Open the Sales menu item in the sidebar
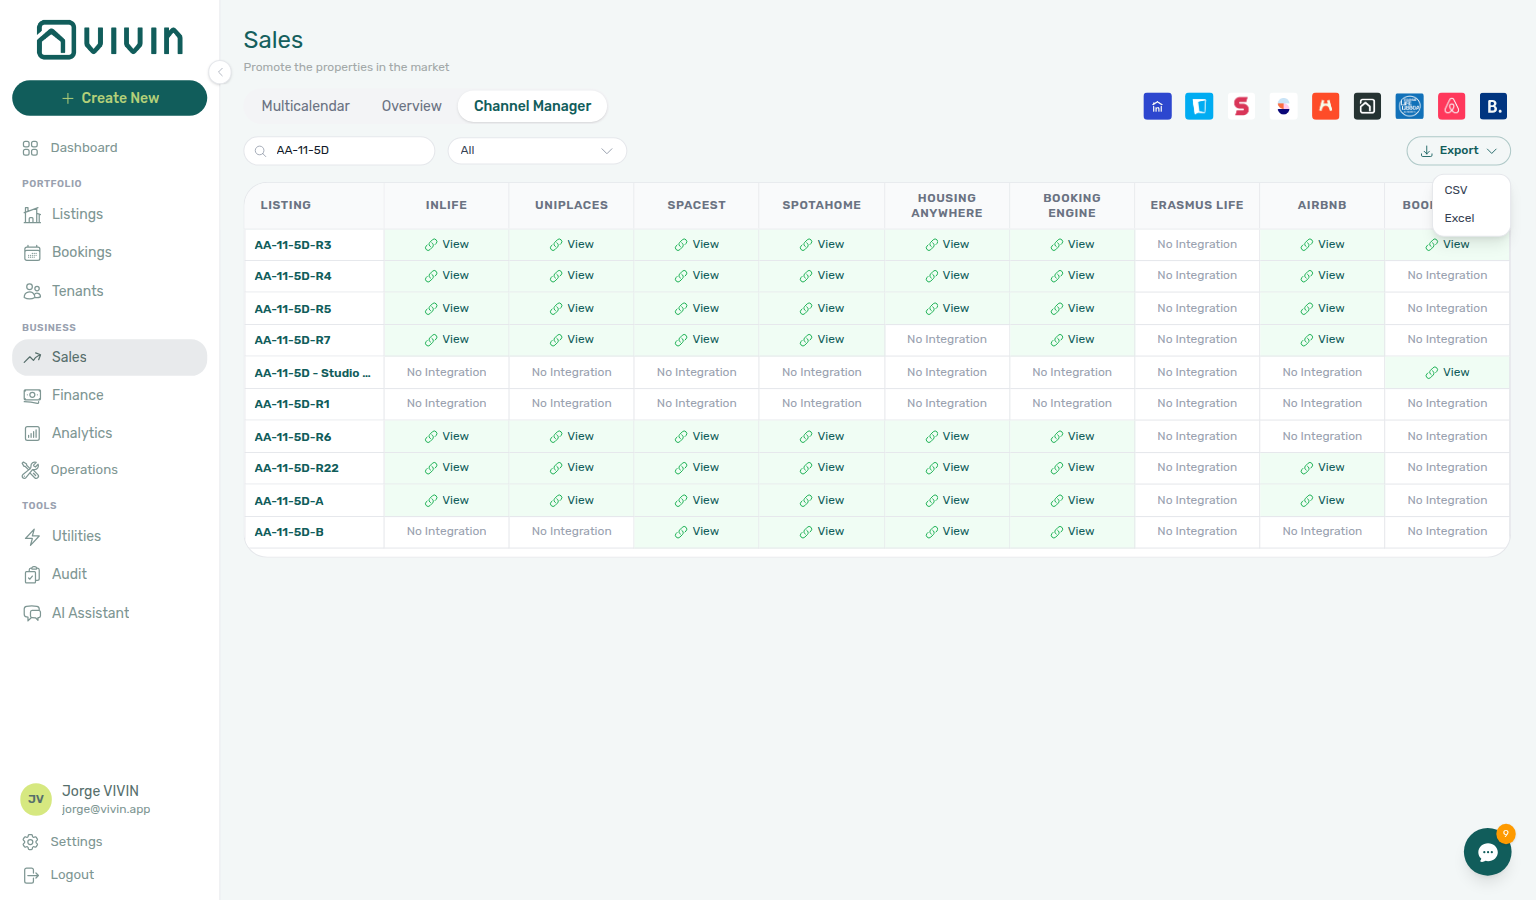Screen dimensions: 1536x900 pos(110,357)
